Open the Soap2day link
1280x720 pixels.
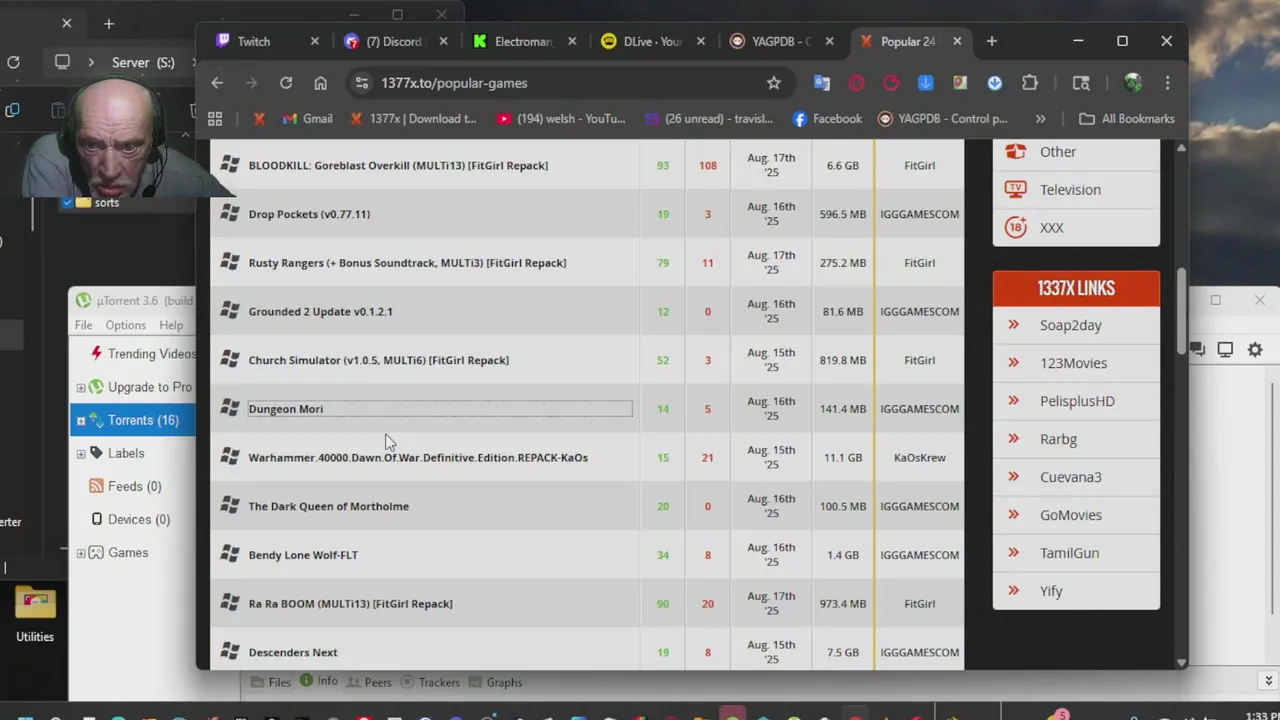(x=1070, y=325)
